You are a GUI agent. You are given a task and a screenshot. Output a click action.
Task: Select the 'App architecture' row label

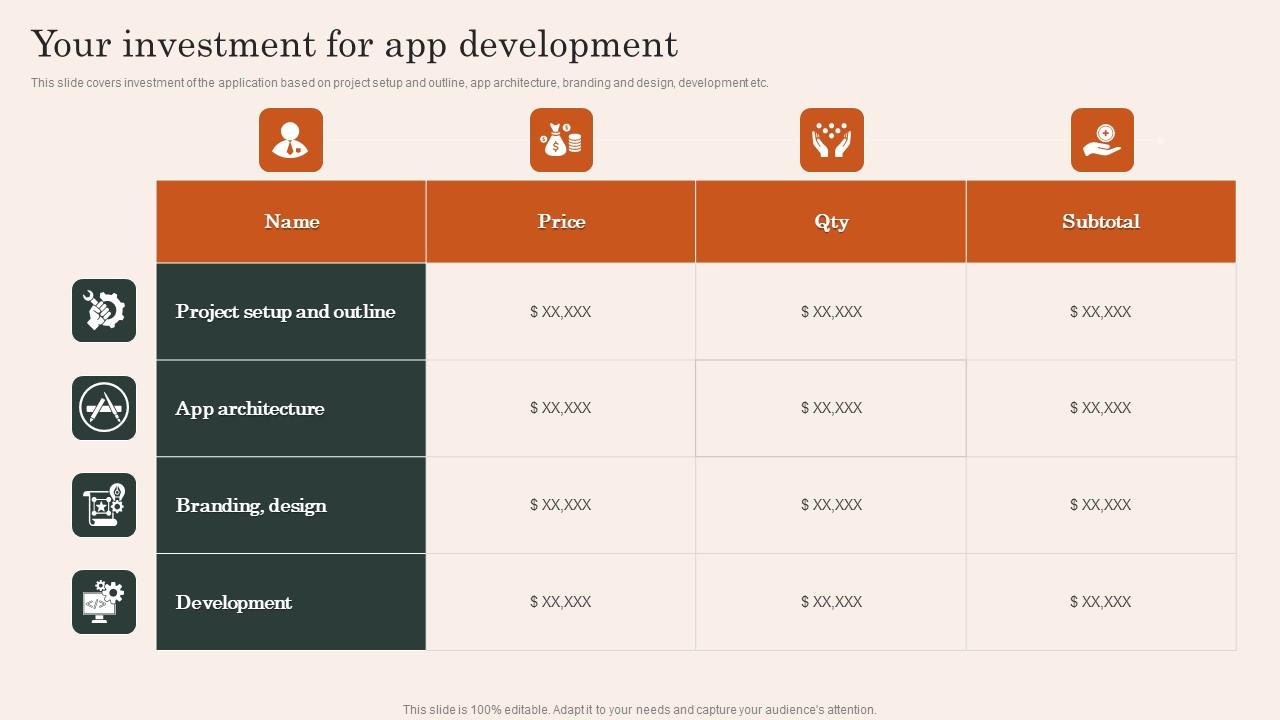tap(291, 409)
